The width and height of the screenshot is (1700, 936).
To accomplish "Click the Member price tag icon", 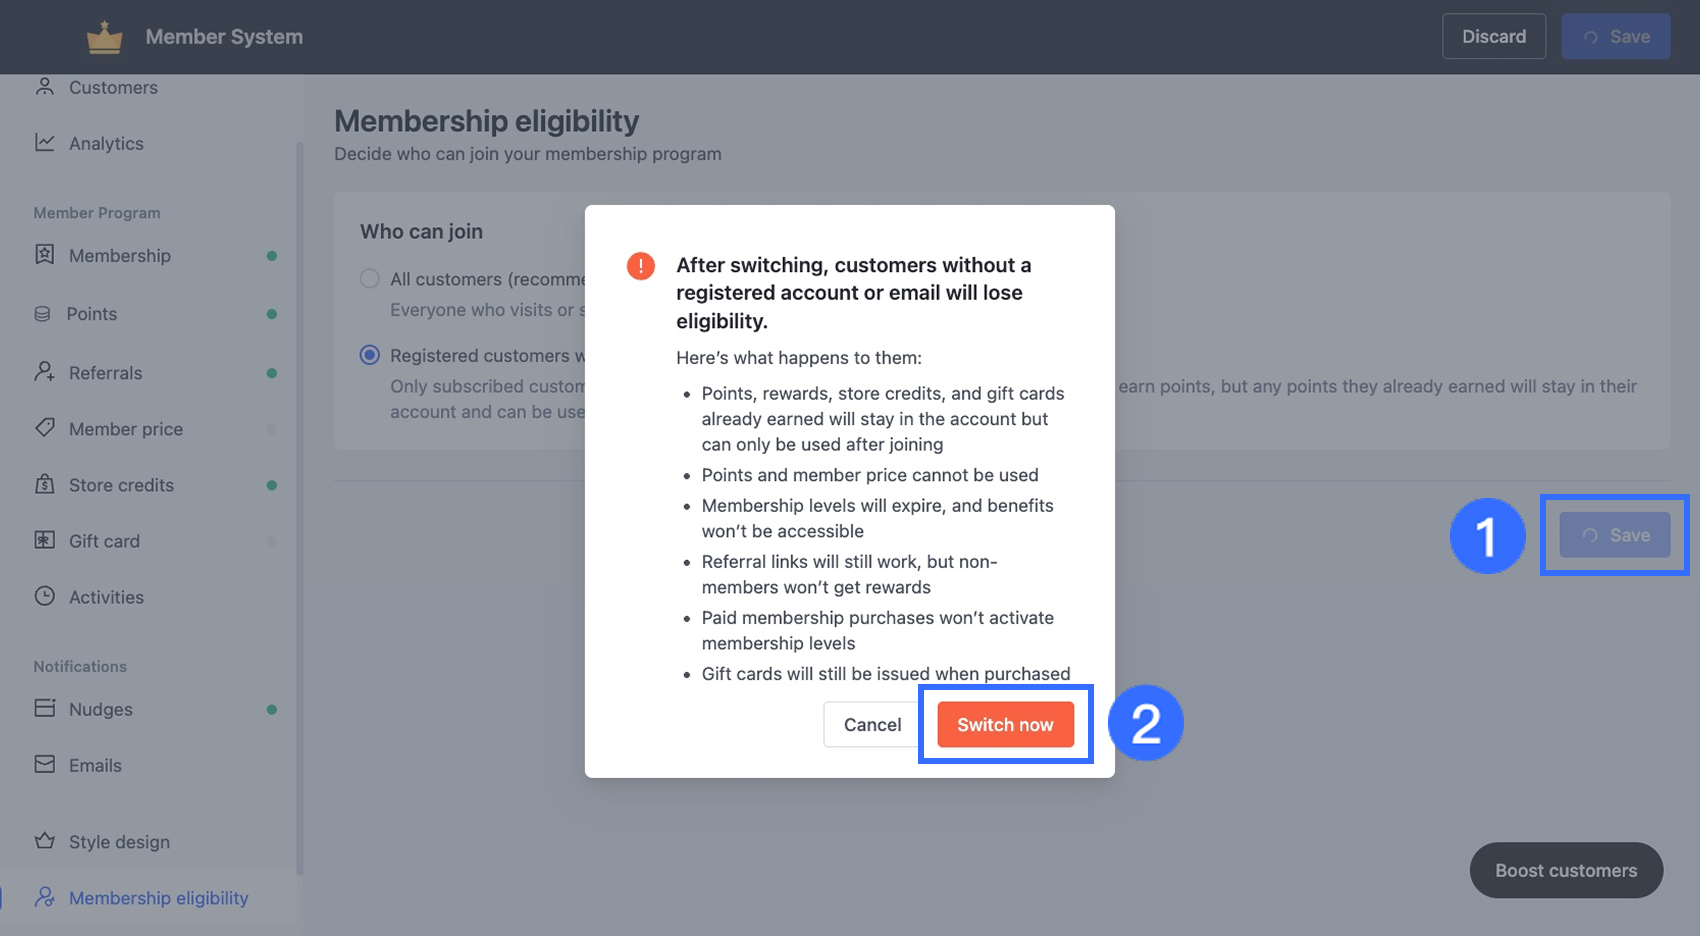I will (x=45, y=428).
